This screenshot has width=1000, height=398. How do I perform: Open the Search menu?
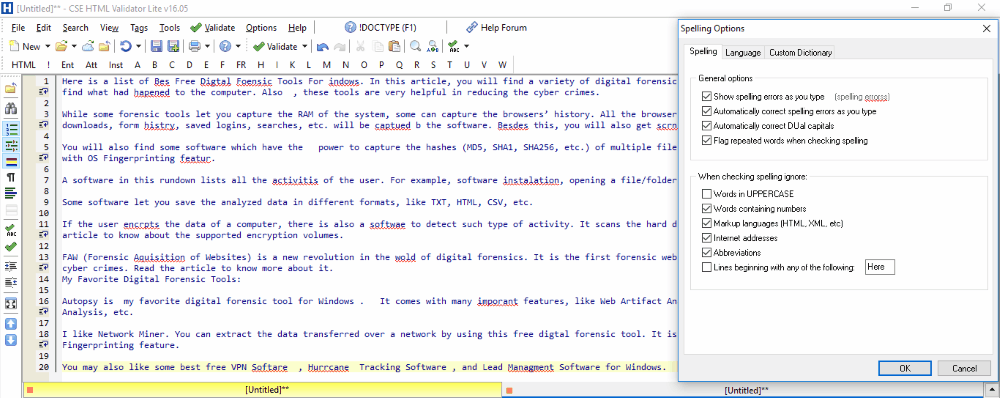[75, 28]
